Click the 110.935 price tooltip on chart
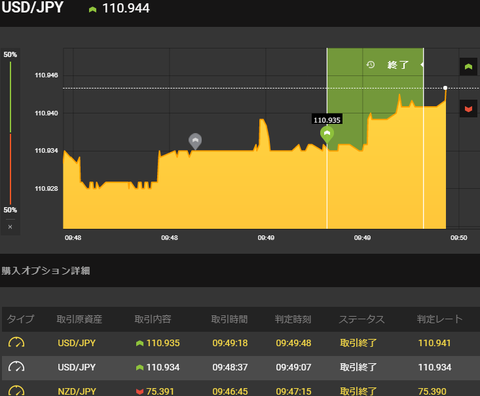Screen dimensions: 480x396 click(327, 120)
